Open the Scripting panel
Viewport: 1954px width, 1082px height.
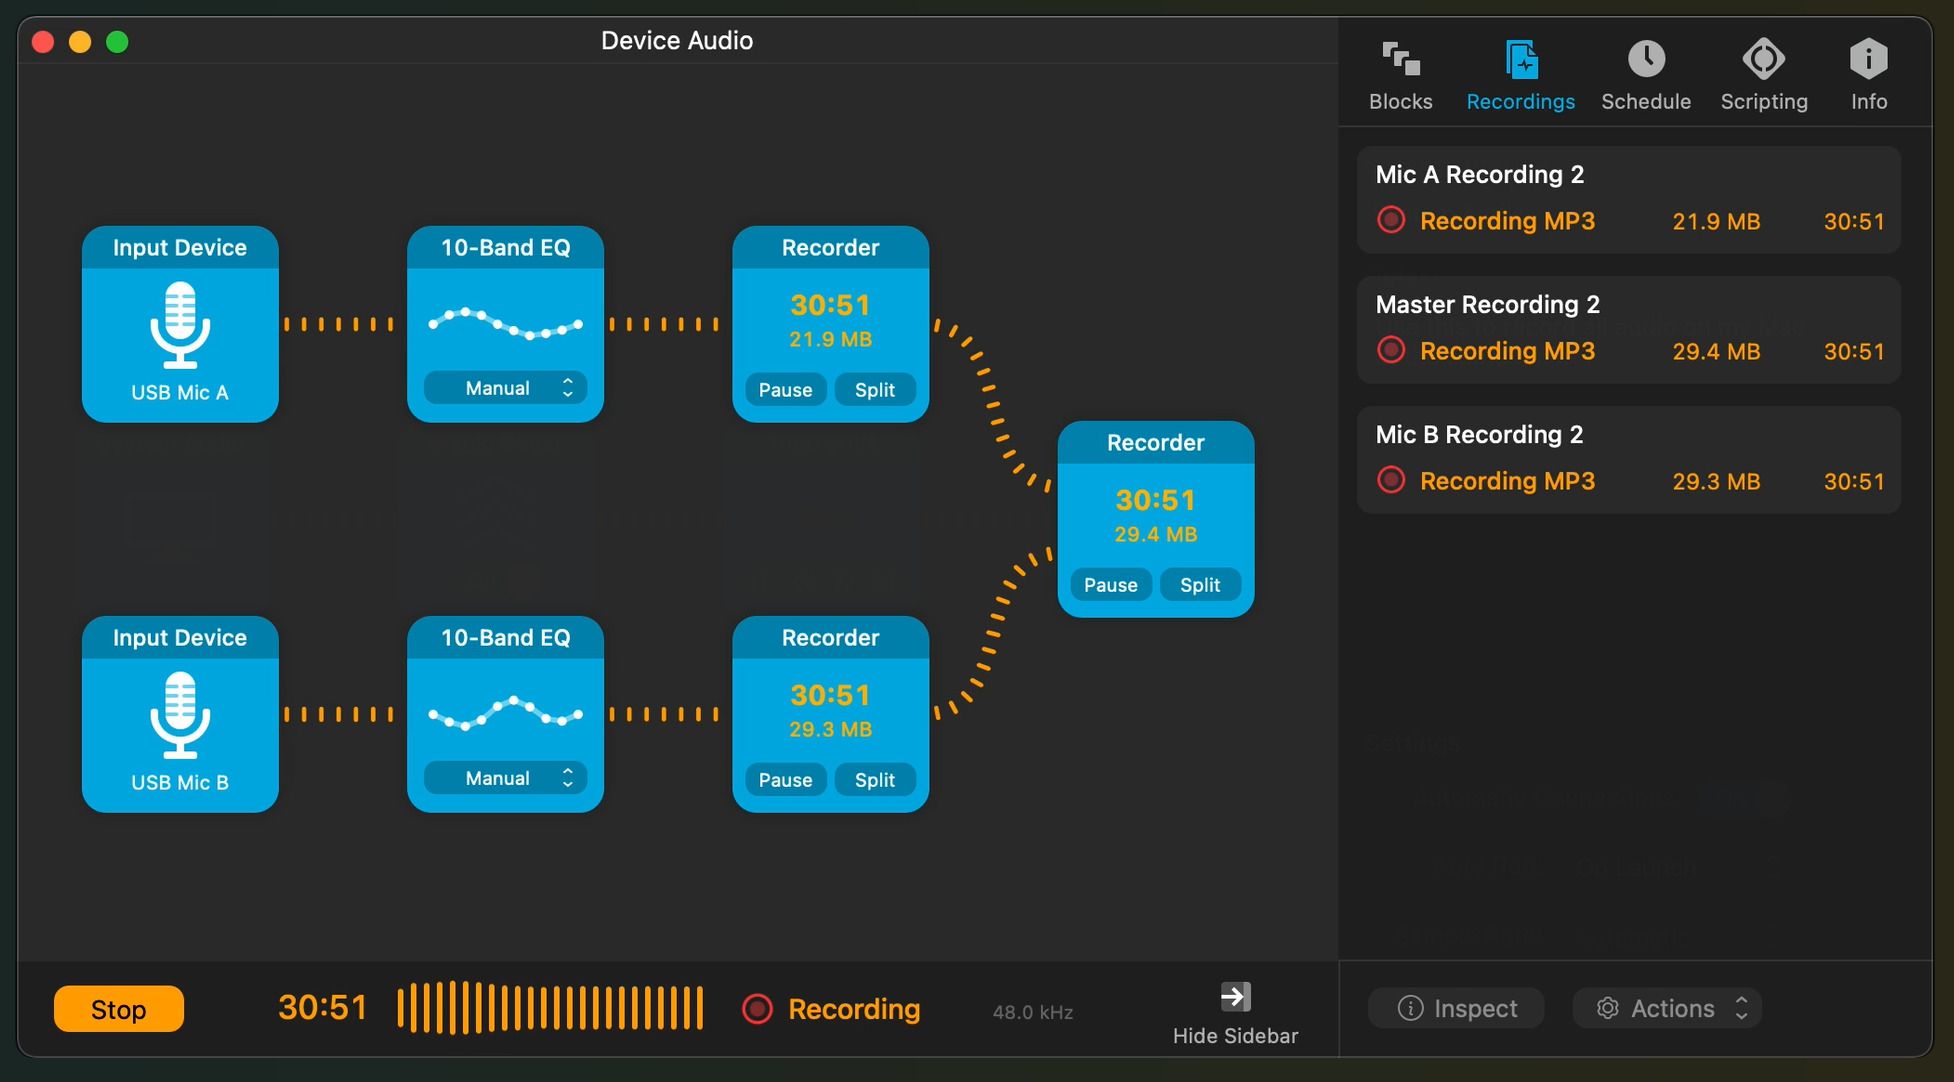point(1764,70)
